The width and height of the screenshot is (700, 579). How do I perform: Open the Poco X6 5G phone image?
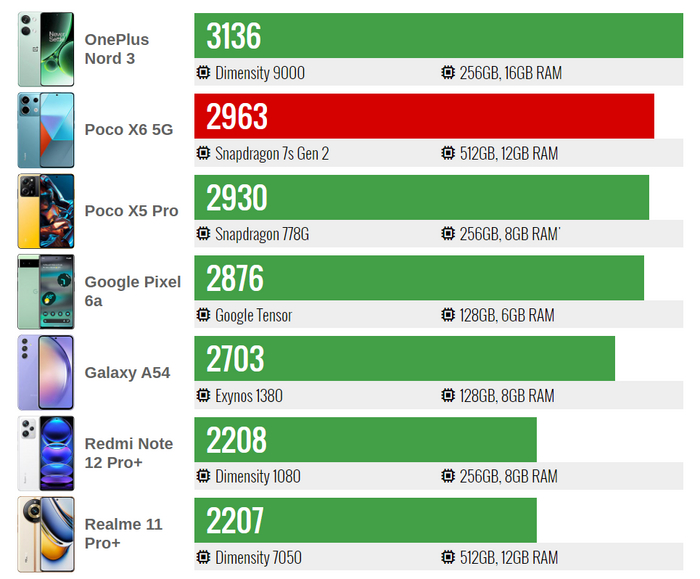[45, 130]
